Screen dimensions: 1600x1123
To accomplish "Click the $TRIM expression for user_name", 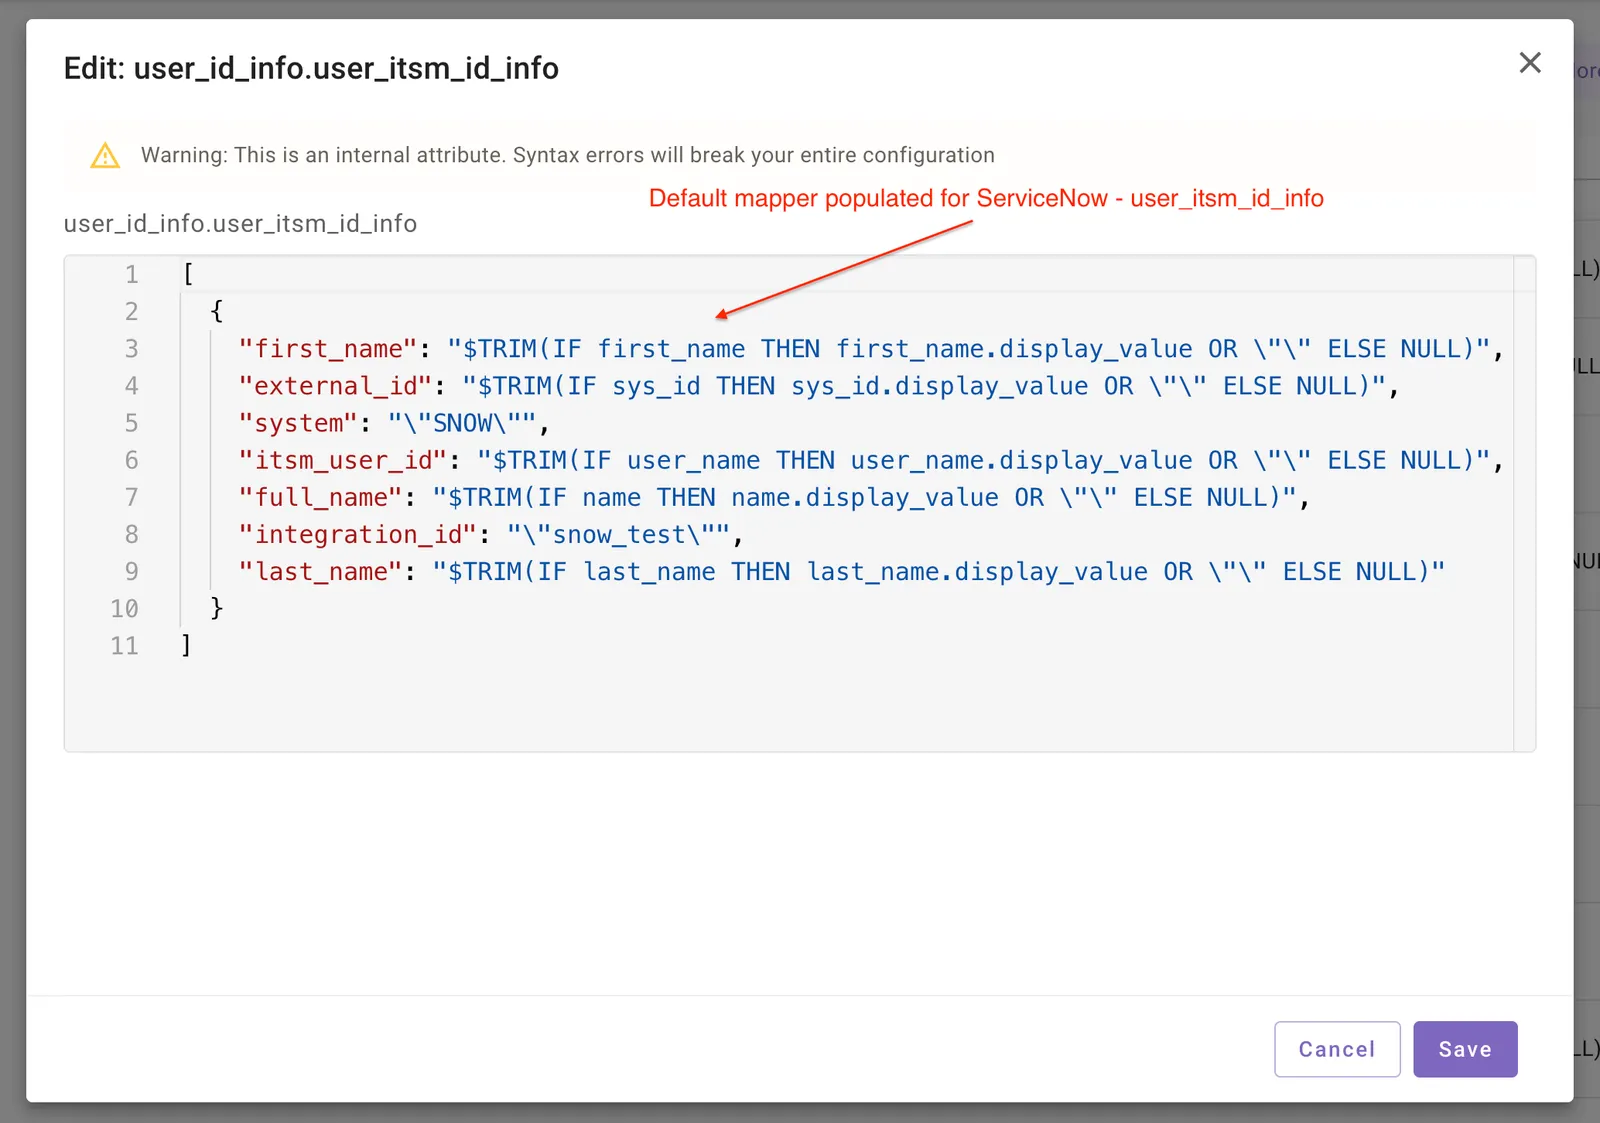I will tap(984, 460).
